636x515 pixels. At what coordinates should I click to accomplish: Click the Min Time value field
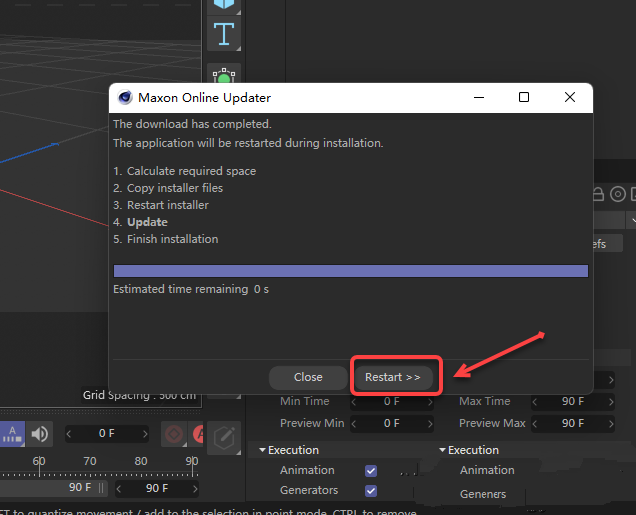tap(392, 401)
